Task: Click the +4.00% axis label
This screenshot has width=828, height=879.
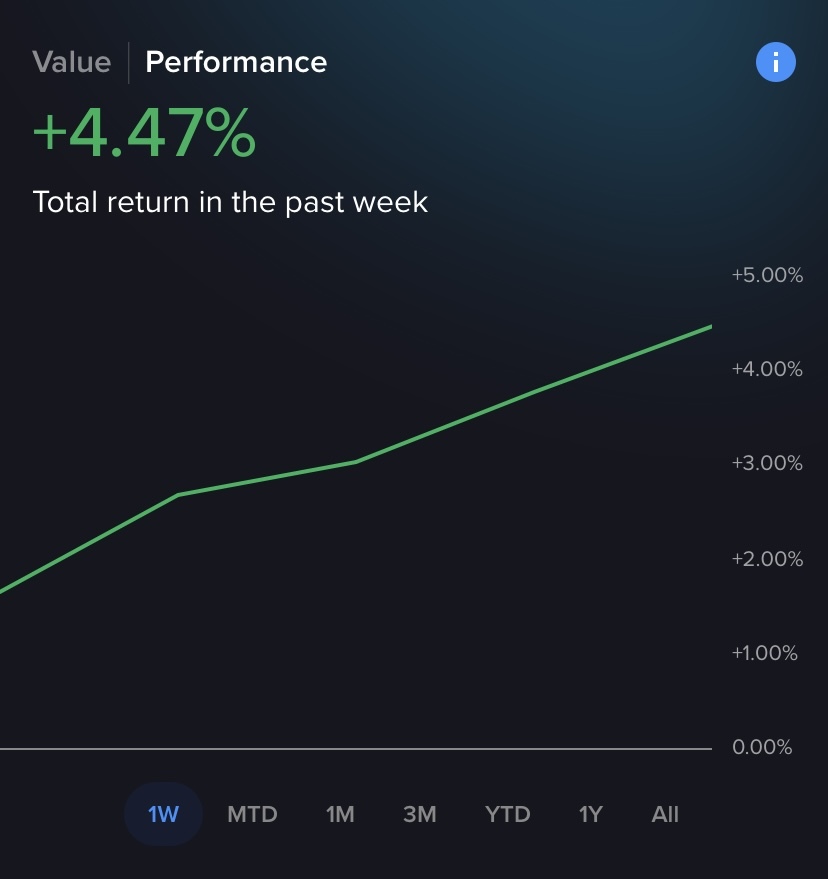Action: [x=767, y=369]
